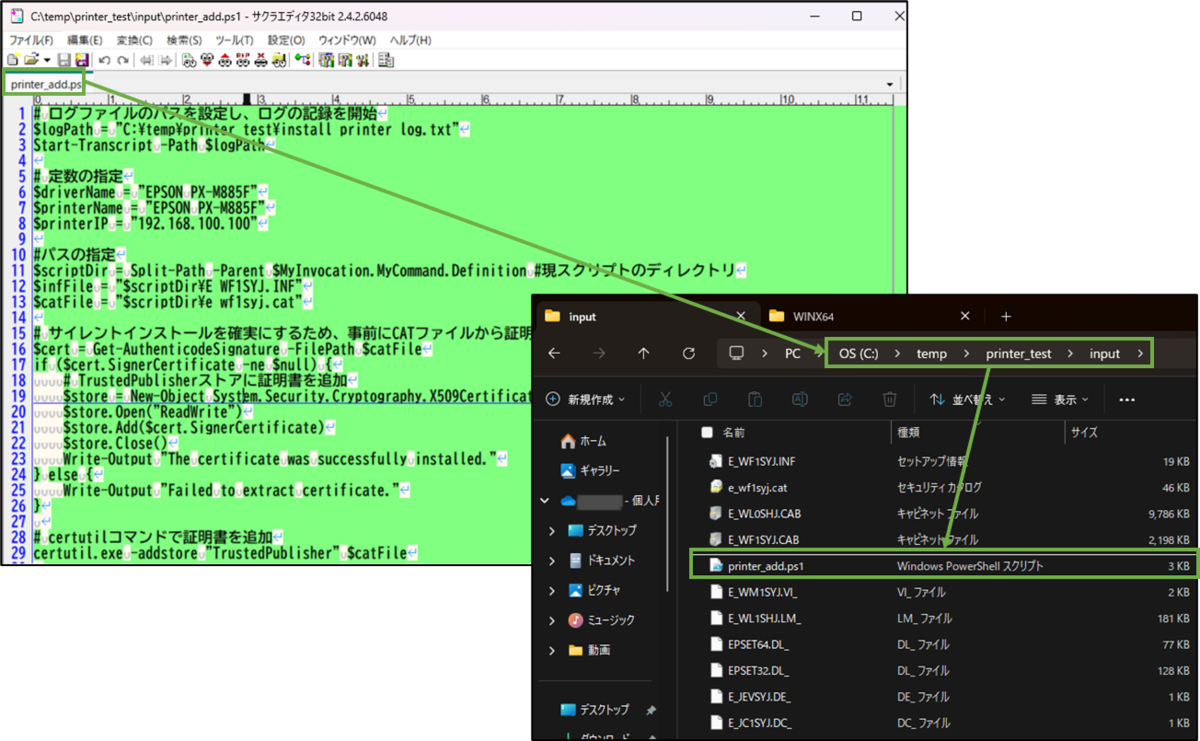1200x741 pixels.
Task: Open the 編集(E) menu
Action: tap(84, 40)
